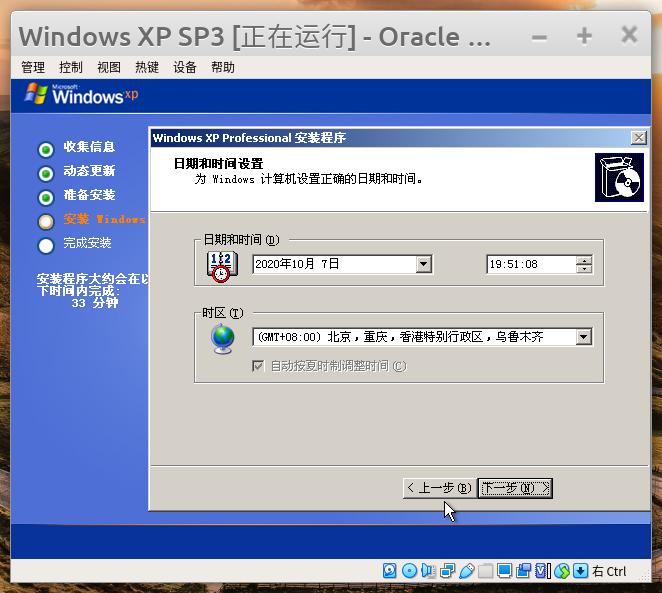The width and height of the screenshot is (662, 593).
Task: Click the 下一步(N) next button
Action: coord(515,488)
